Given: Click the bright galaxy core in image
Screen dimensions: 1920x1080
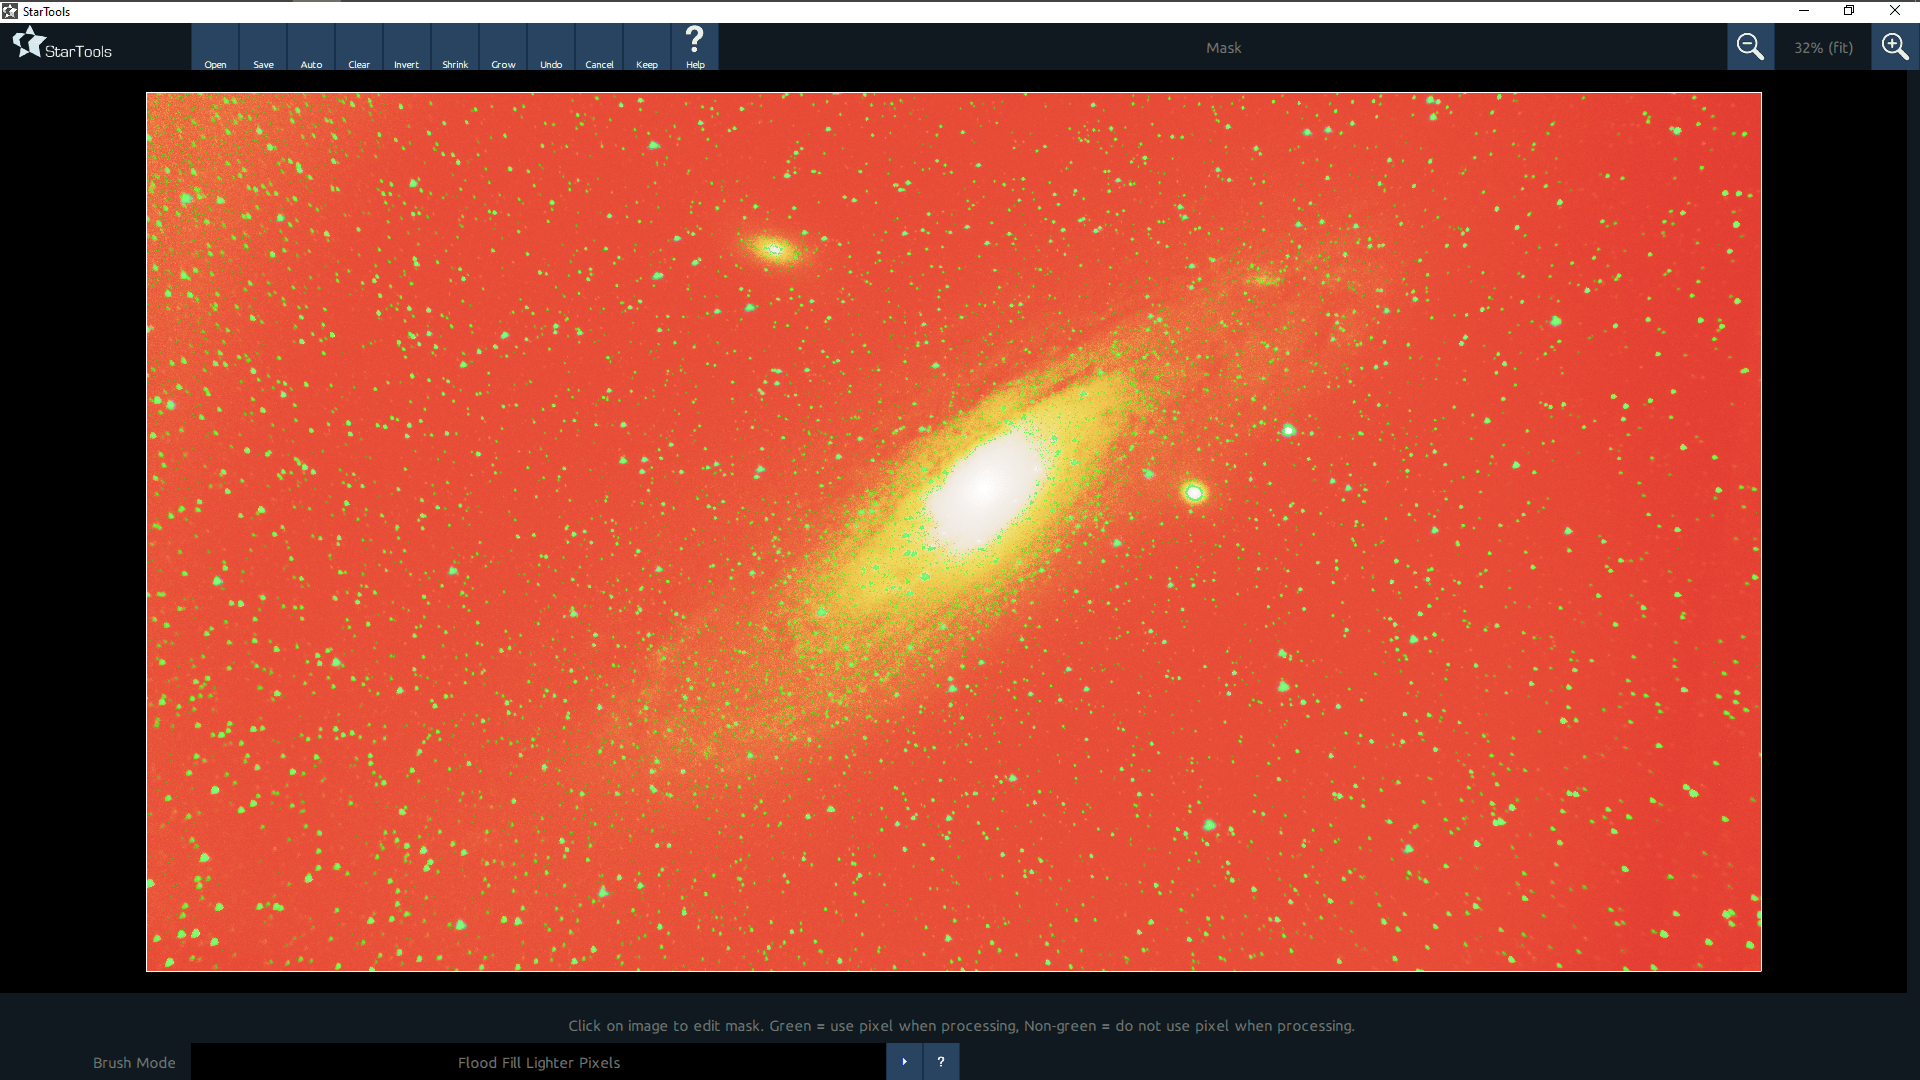Looking at the screenshot, I should [985, 487].
